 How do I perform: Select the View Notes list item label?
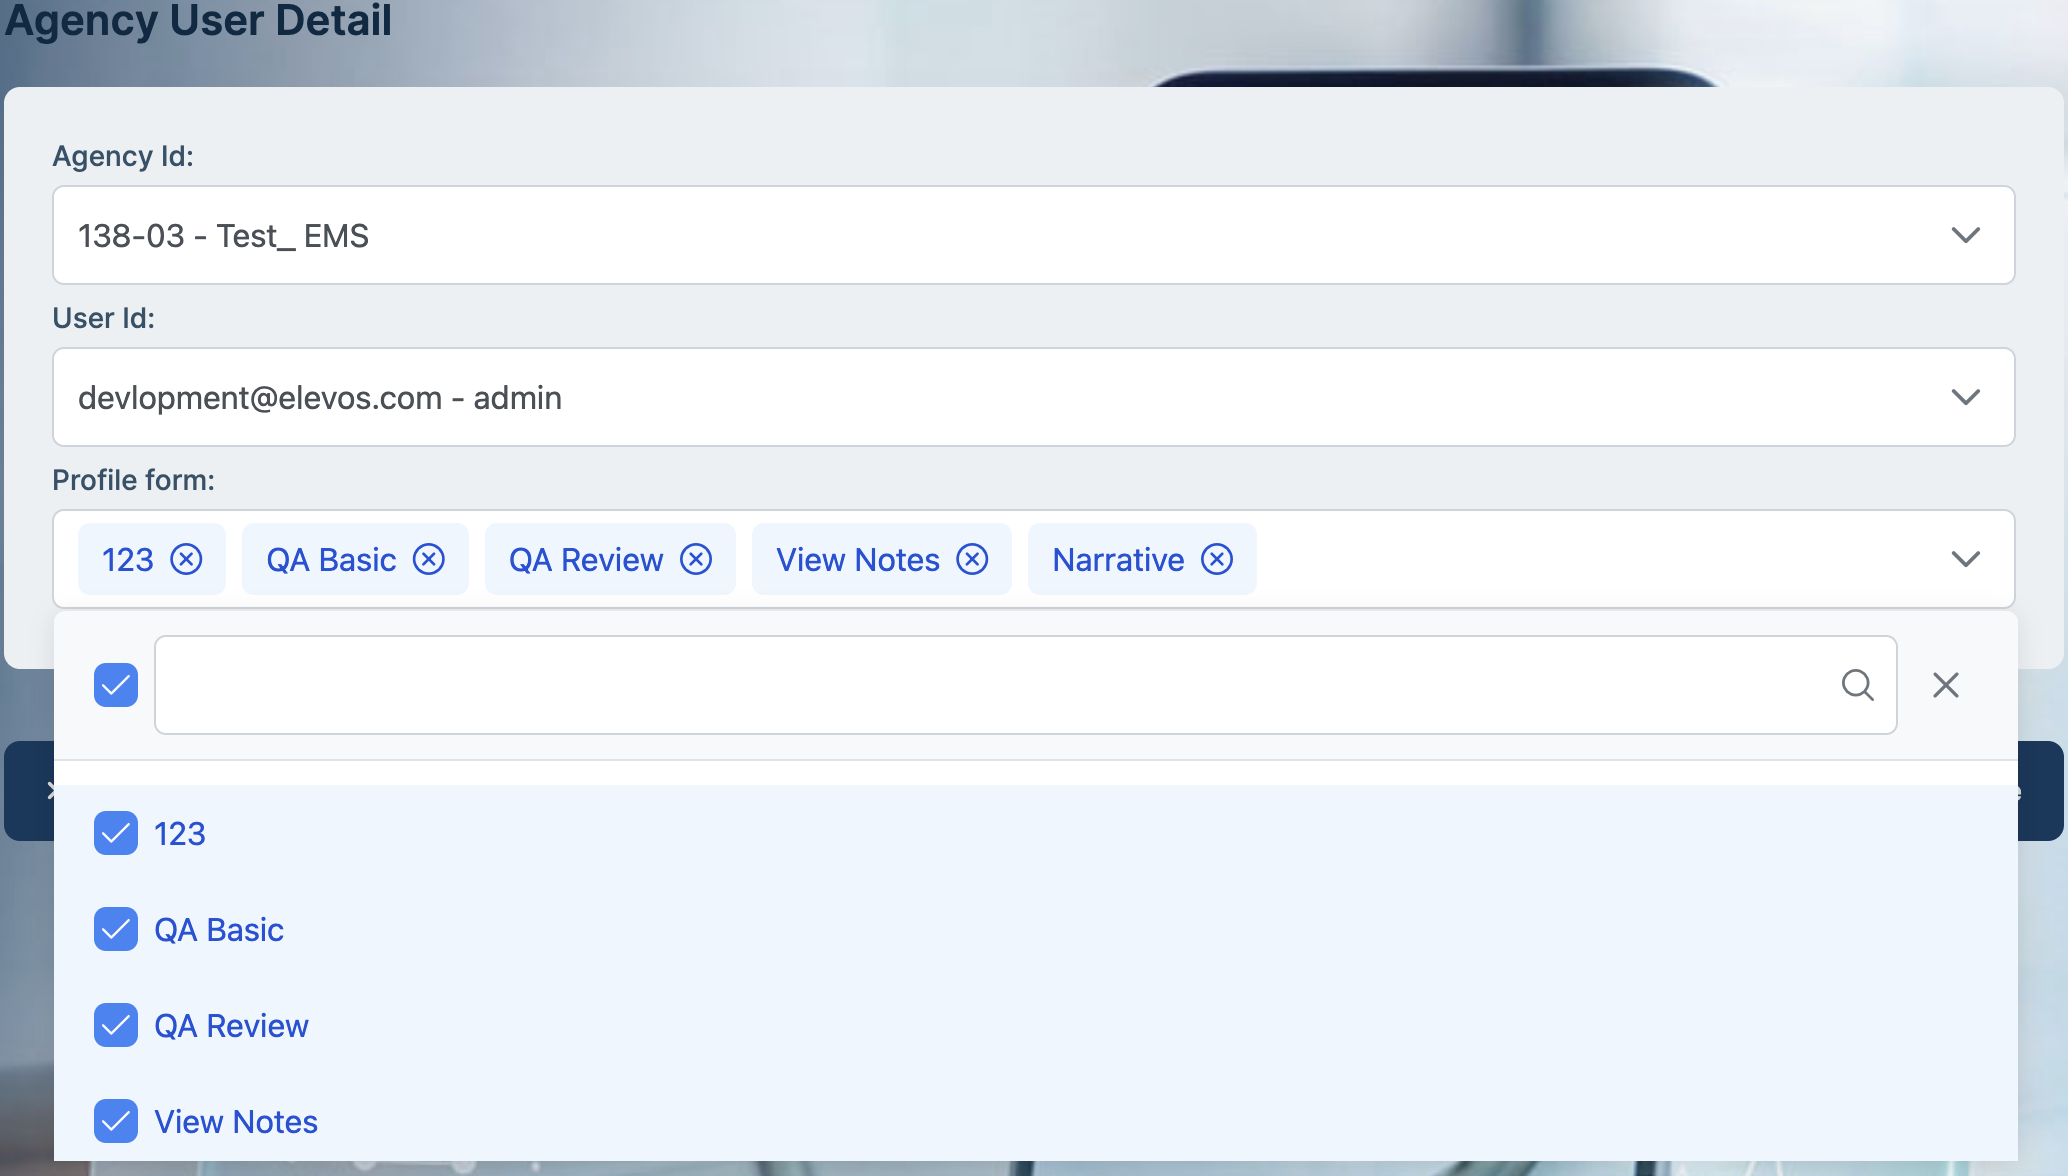tap(236, 1122)
